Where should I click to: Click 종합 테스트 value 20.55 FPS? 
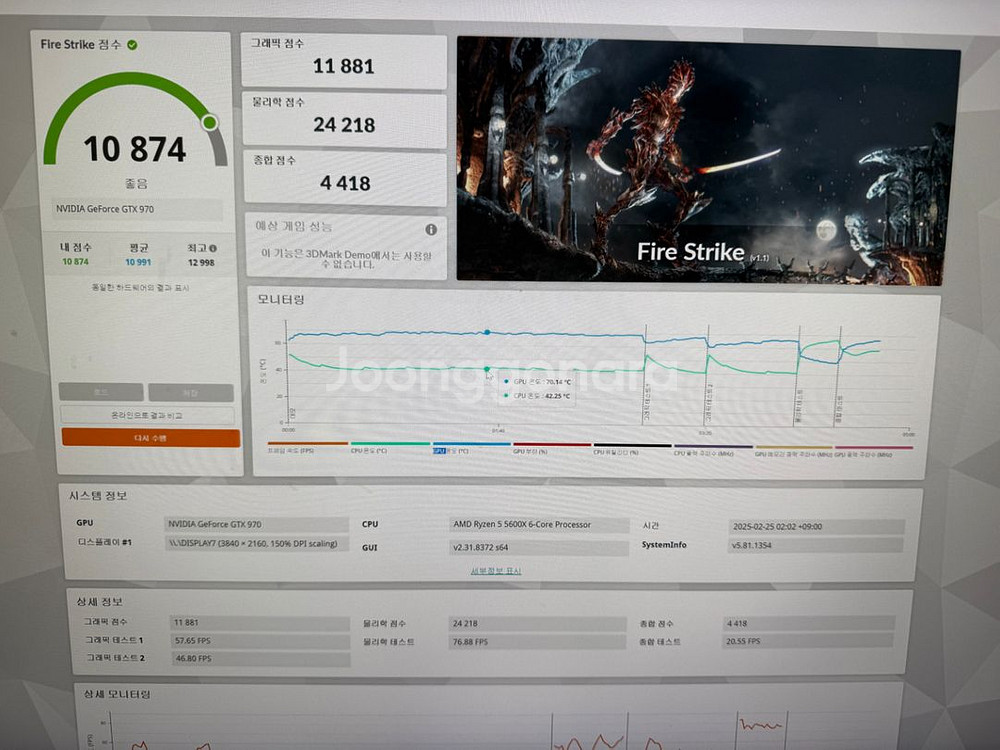point(808,641)
